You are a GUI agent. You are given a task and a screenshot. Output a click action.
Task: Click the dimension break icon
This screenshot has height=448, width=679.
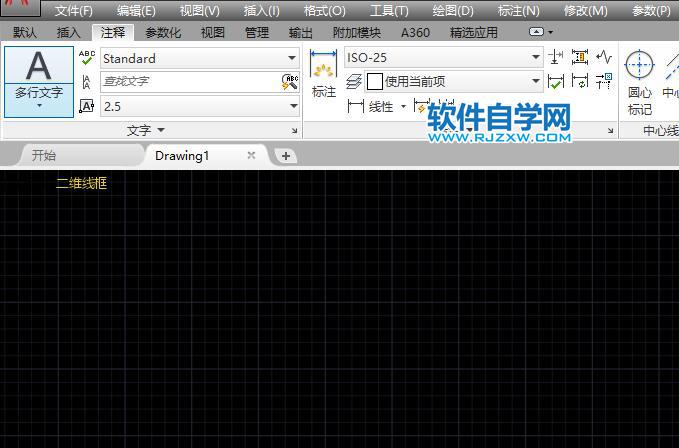tap(556, 57)
